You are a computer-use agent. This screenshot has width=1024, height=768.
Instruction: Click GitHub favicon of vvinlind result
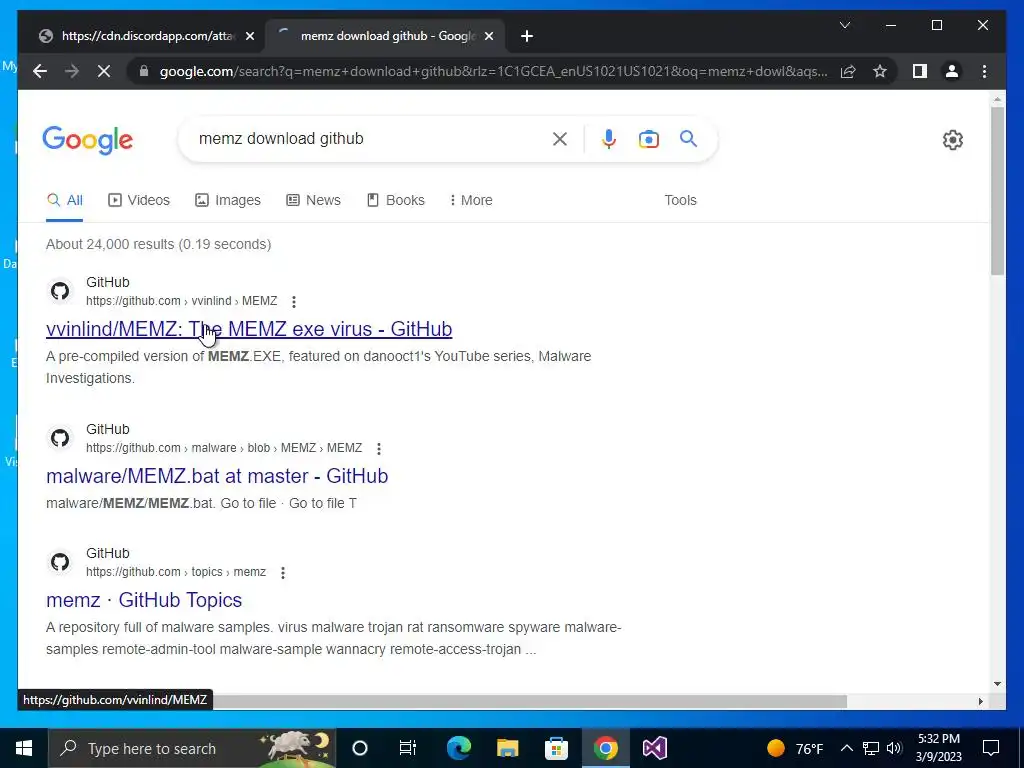pos(60,291)
